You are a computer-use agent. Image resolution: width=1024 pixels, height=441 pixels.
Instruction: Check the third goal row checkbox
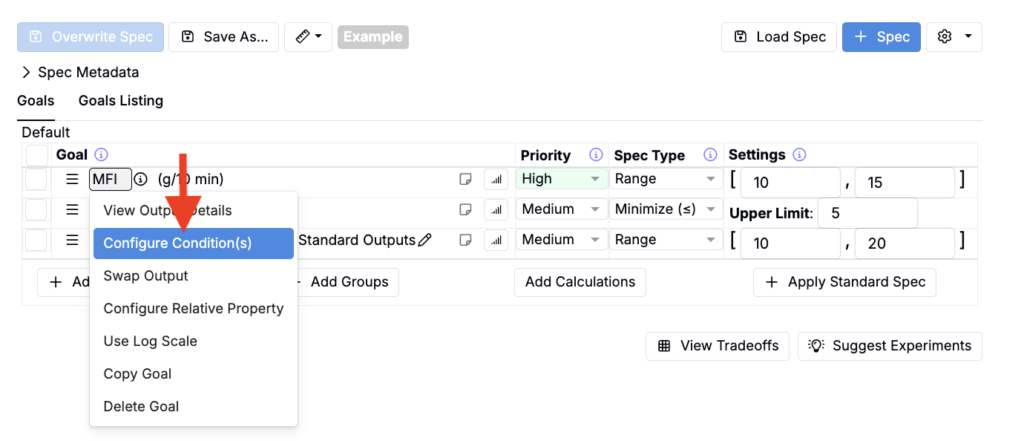pyautogui.click(x=37, y=240)
